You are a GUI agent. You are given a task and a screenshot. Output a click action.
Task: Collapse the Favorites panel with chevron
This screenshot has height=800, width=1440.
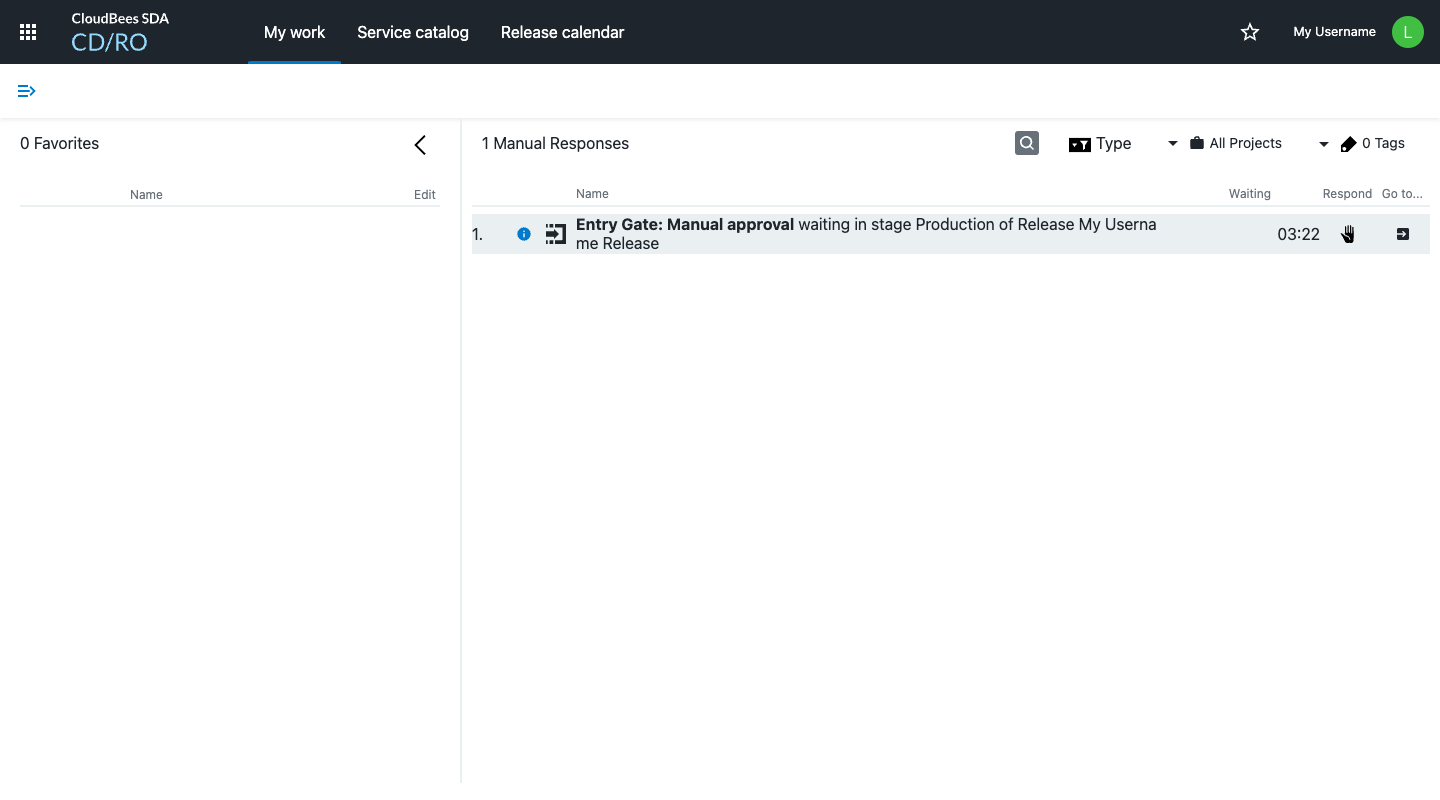420,145
